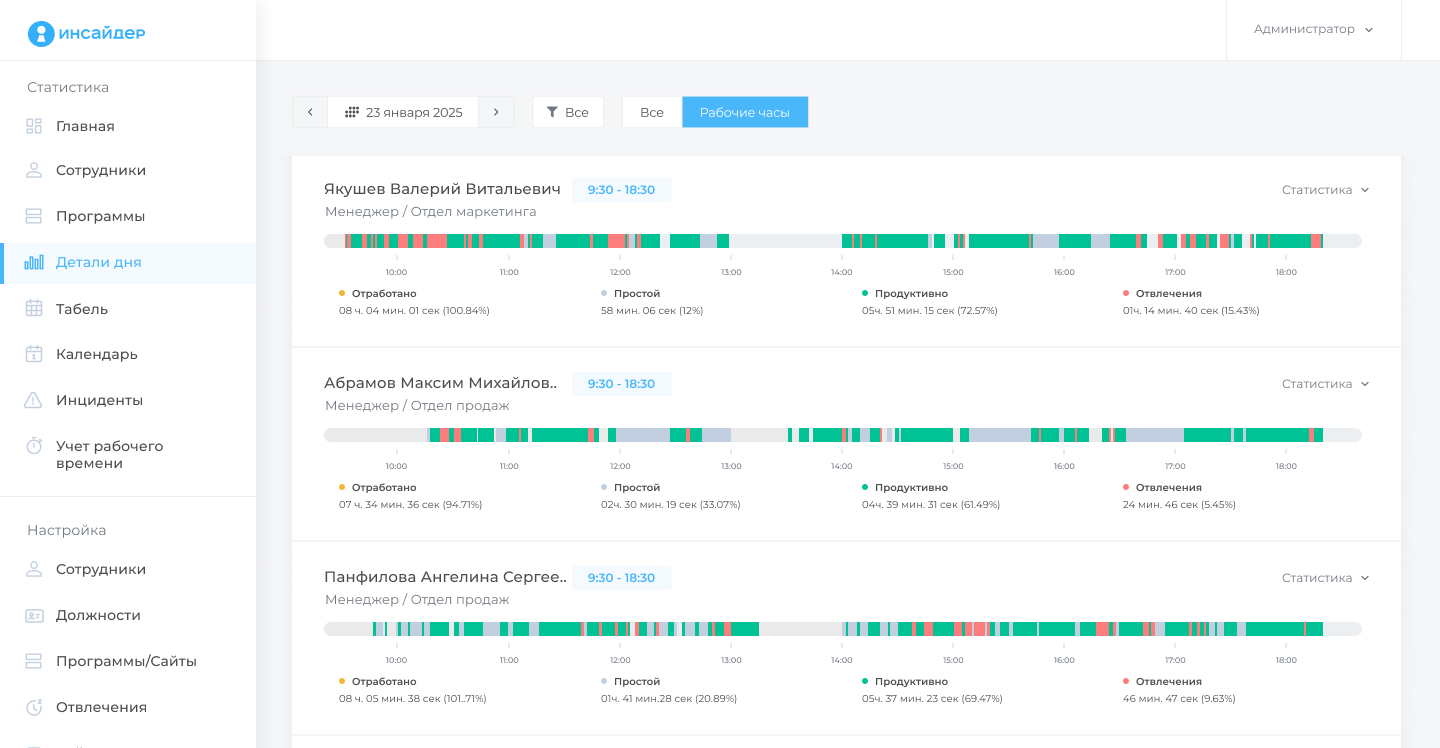
Task: Open date picker showing 23 января 2025
Action: click(x=403, y=112)
